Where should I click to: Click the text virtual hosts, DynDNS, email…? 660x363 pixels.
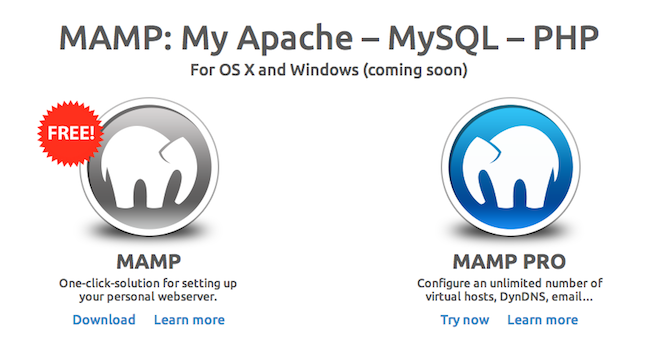pyautogui.click(x=509, y=296)
